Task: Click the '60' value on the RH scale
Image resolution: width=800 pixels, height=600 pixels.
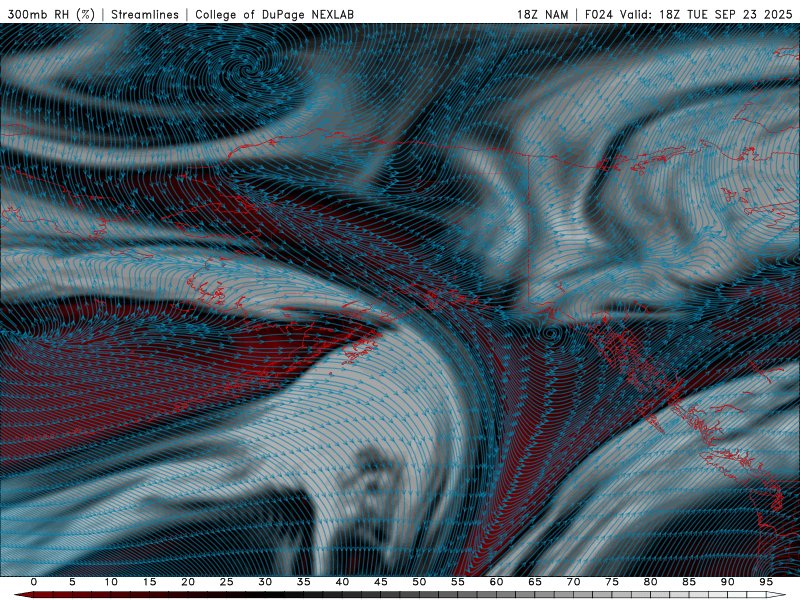Action: [496, 582]
